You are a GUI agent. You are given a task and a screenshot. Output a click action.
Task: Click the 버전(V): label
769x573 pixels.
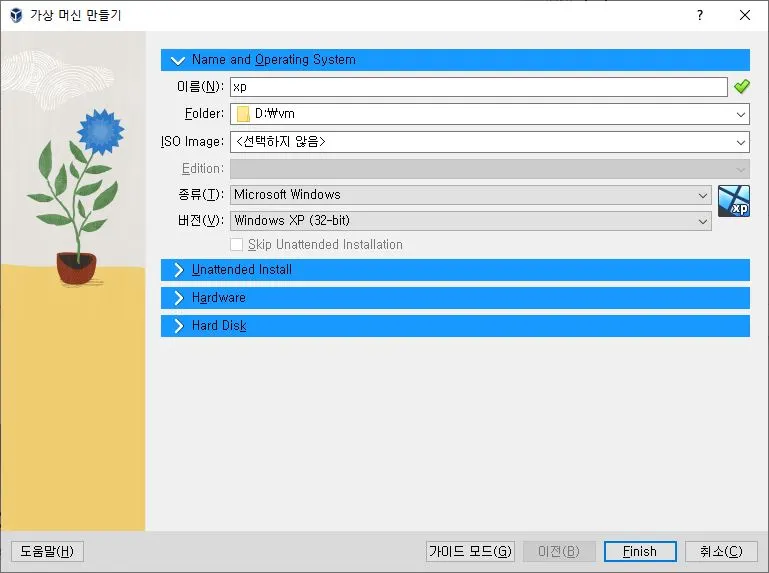[x=201, y=221]
